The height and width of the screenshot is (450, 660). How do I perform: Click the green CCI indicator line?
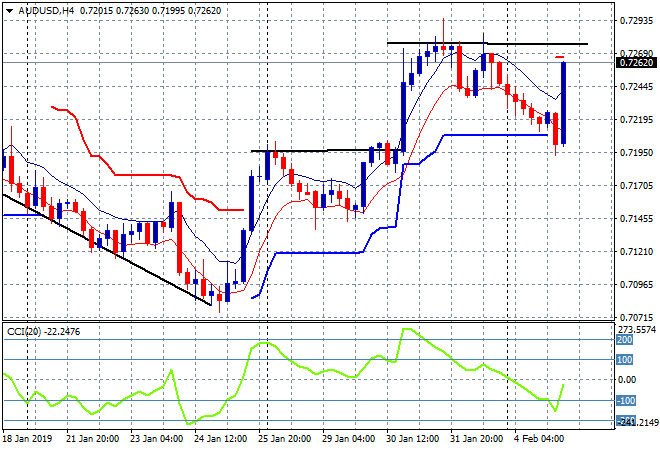click(x=283, y=376)
